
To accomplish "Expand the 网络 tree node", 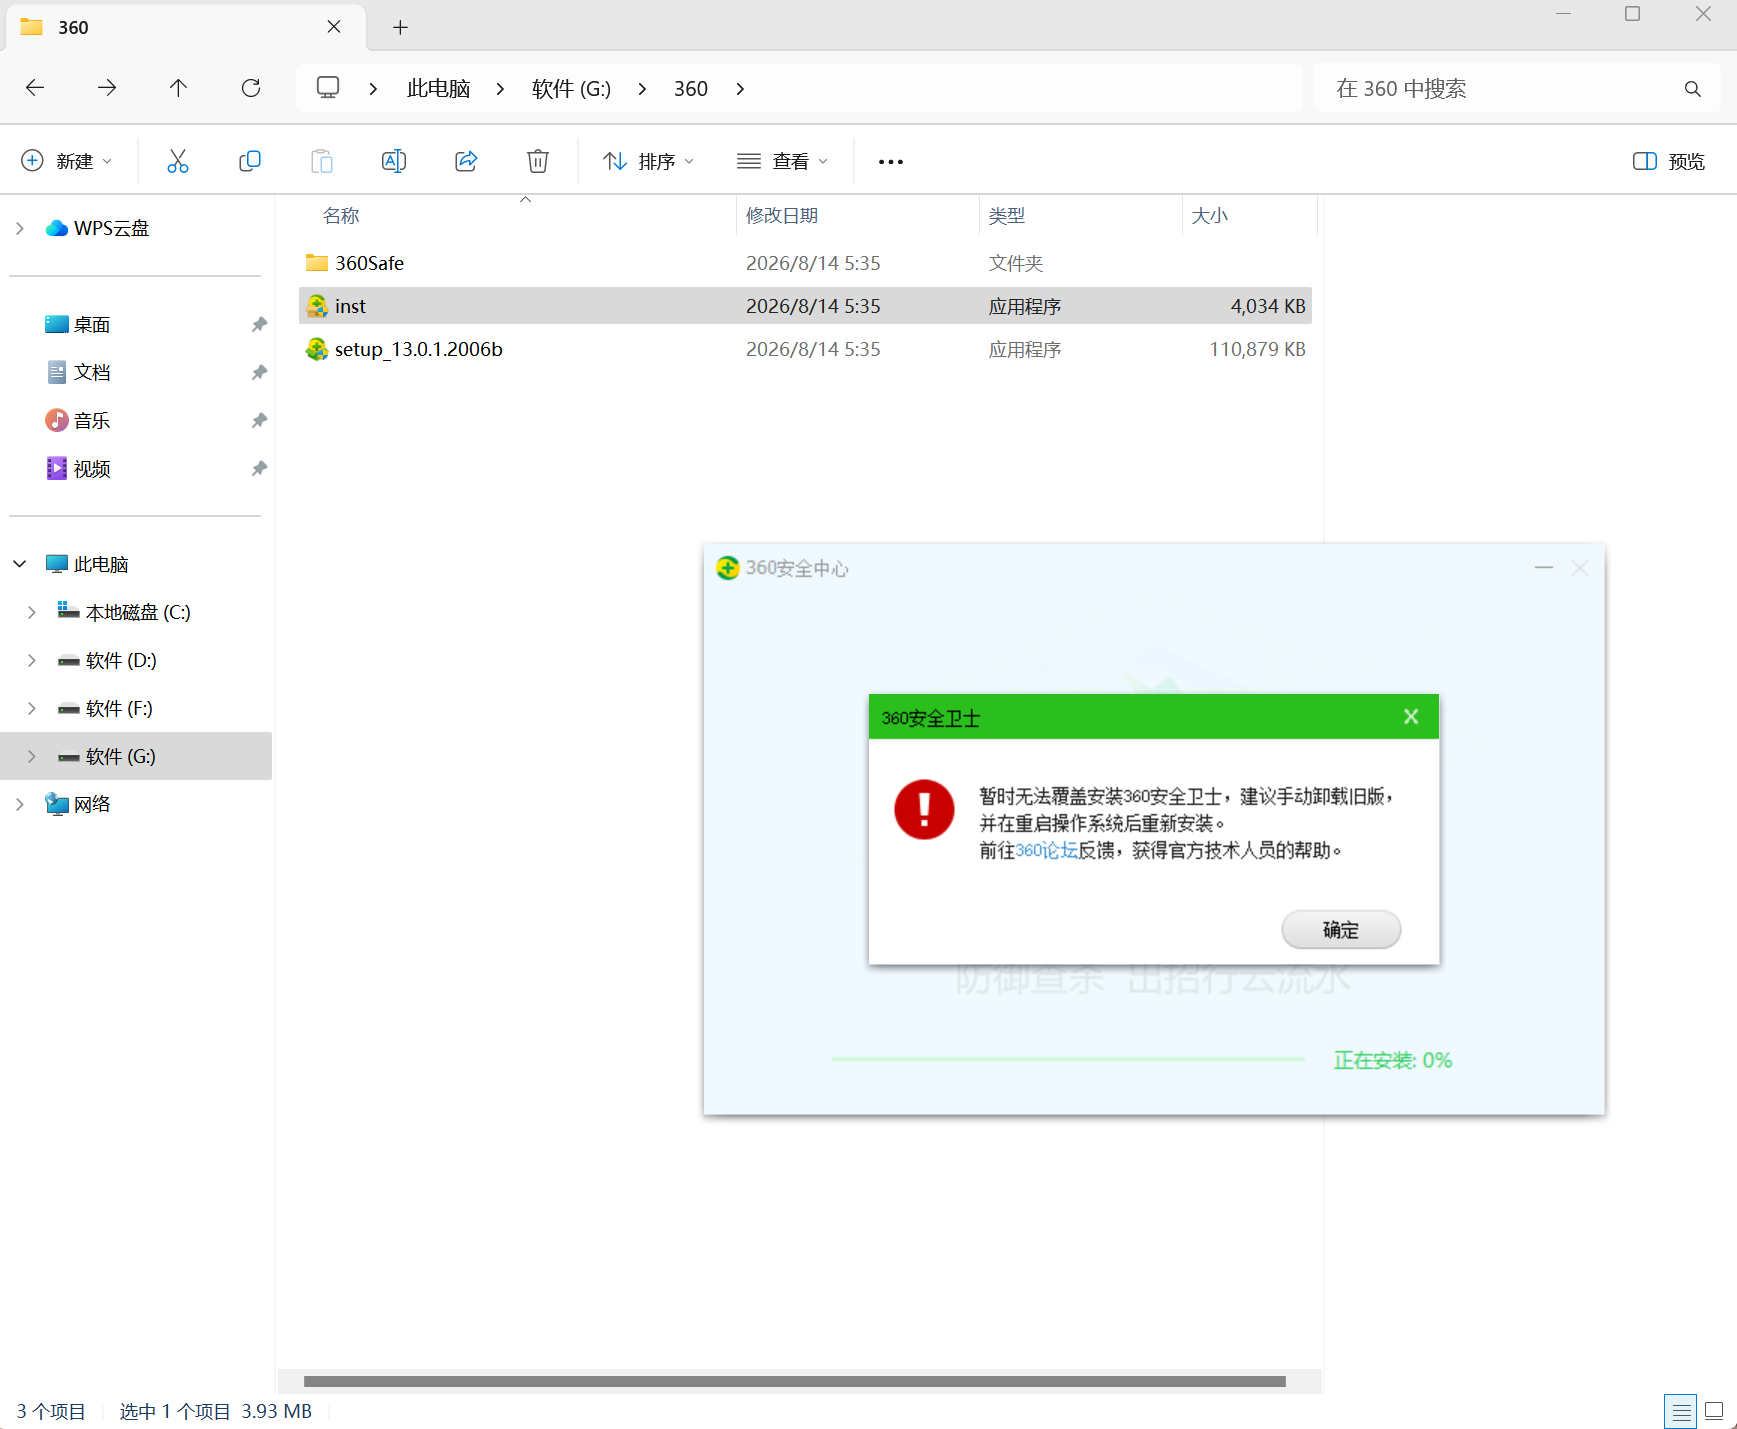I will point(20,805).
